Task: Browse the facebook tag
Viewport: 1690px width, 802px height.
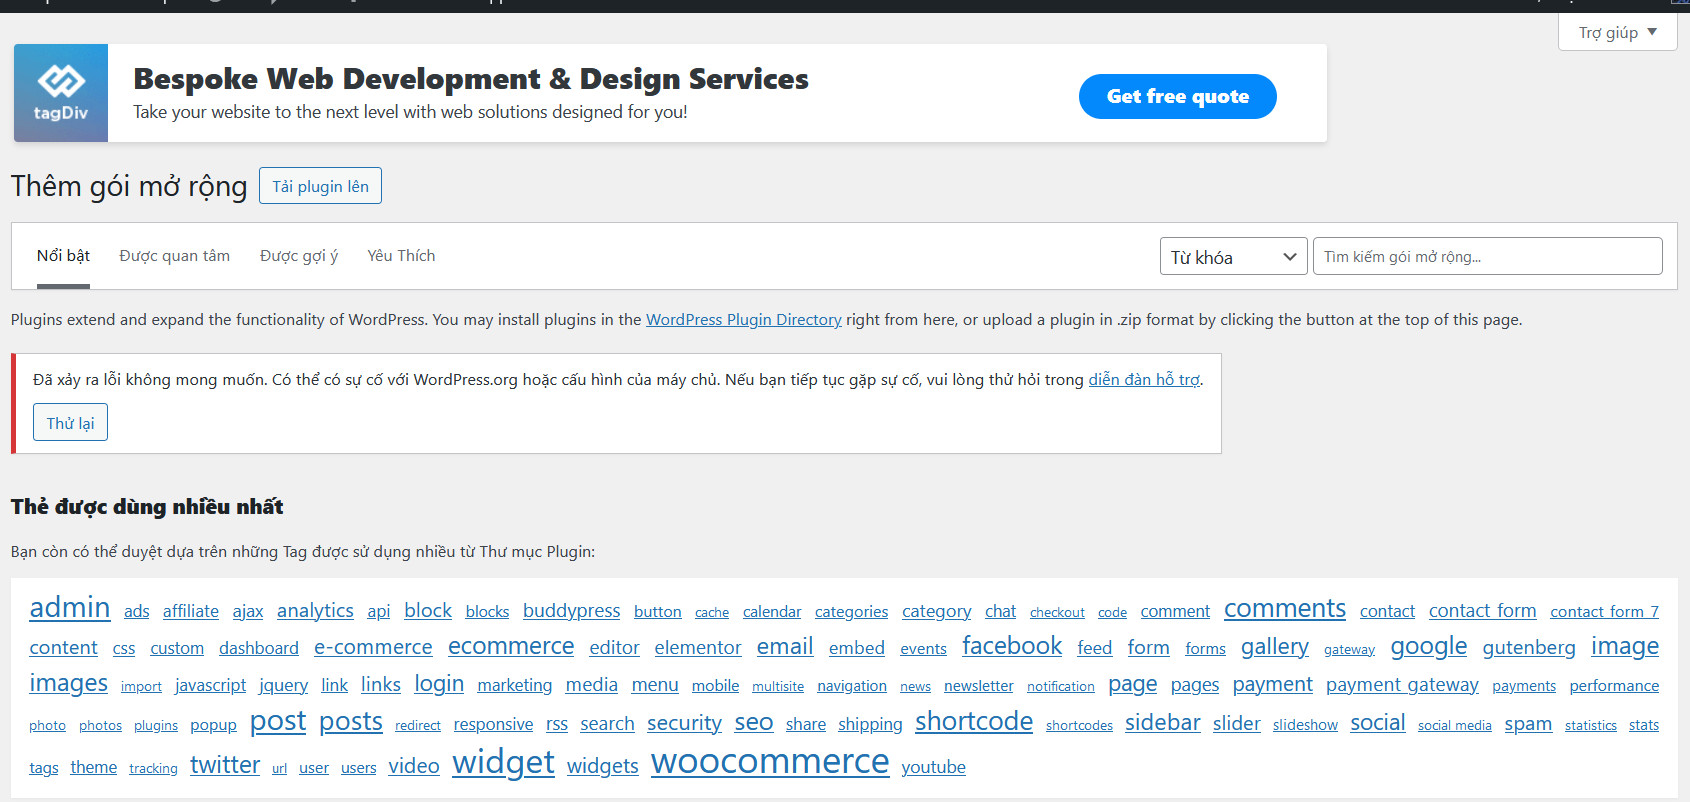Action: coord(1012,646)
